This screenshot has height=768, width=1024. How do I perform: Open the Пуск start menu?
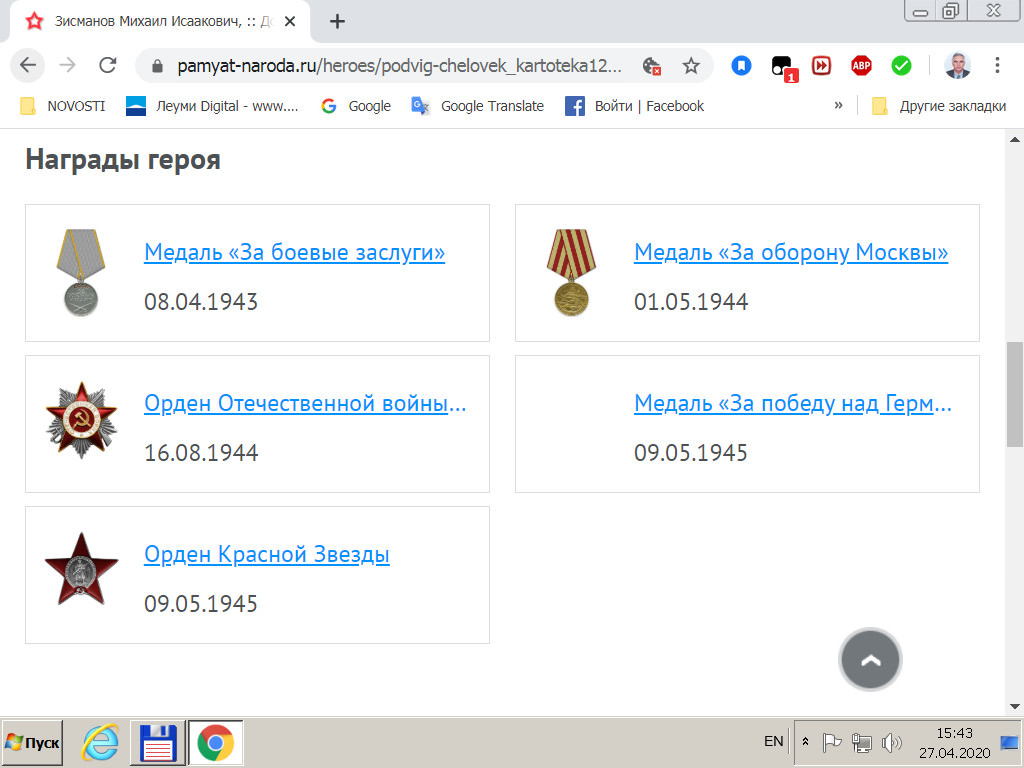point(33,743)
